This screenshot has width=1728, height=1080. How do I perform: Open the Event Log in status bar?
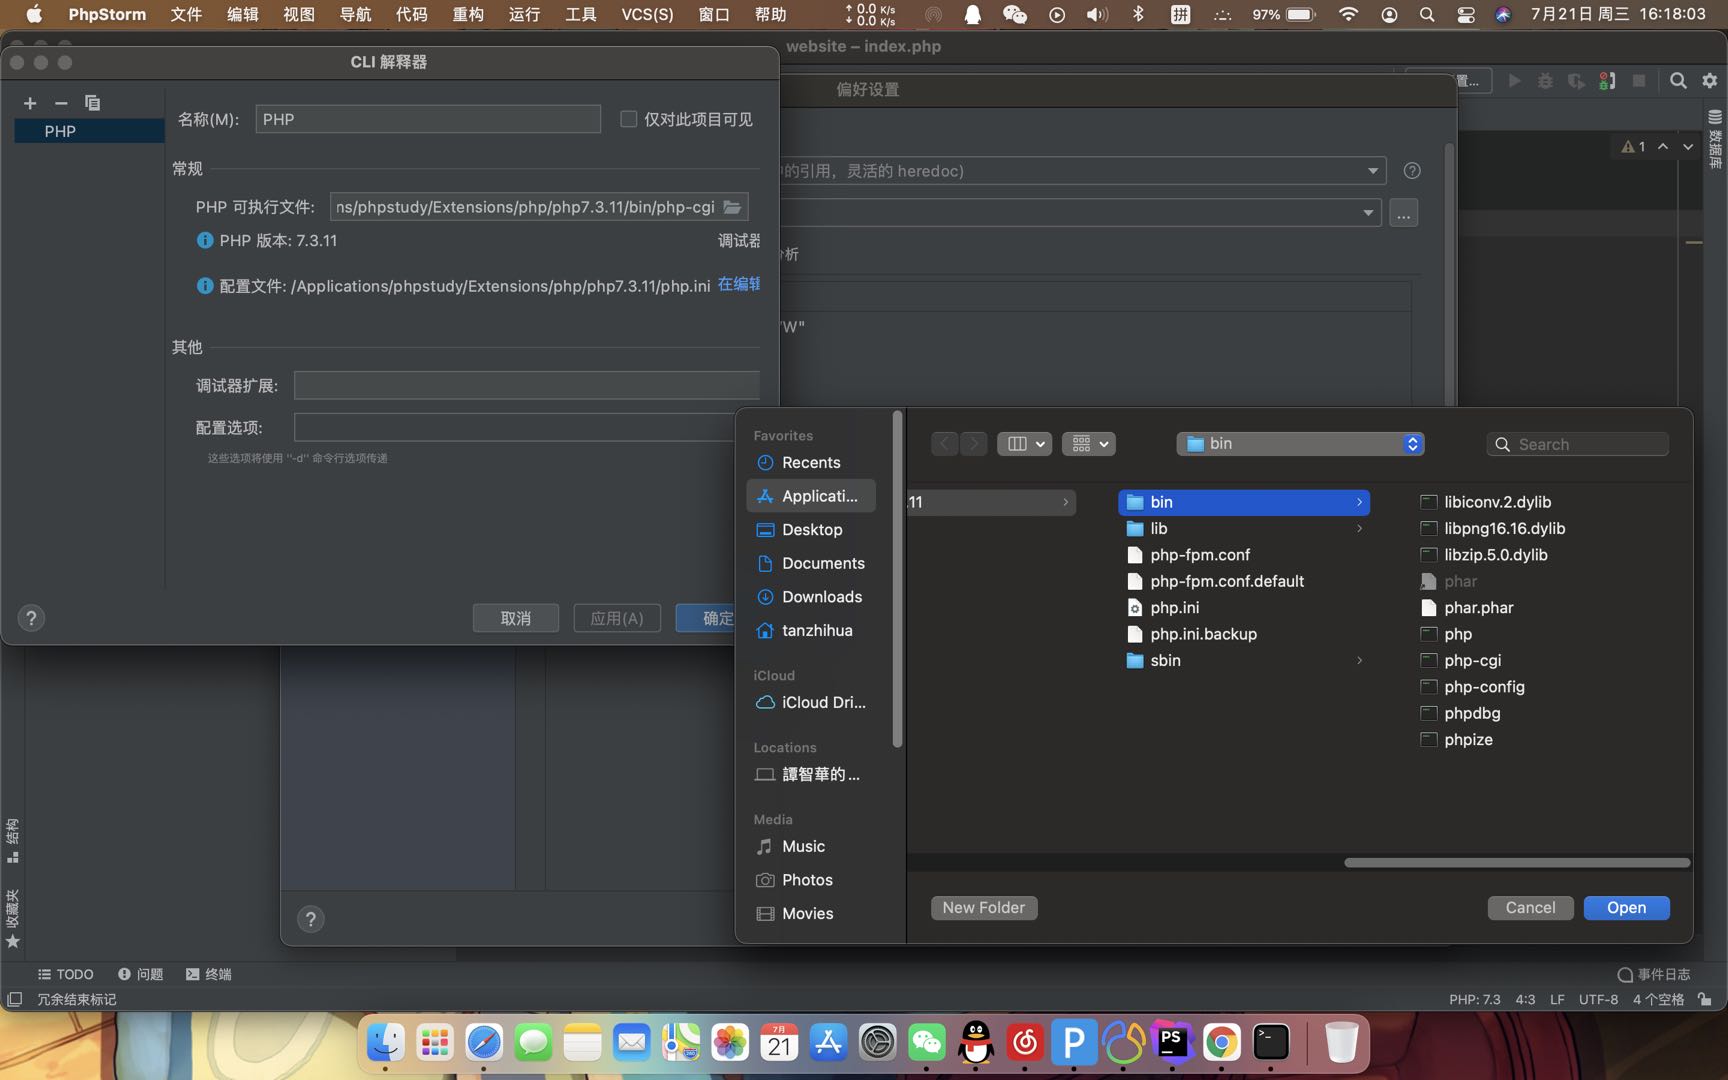1654,974
